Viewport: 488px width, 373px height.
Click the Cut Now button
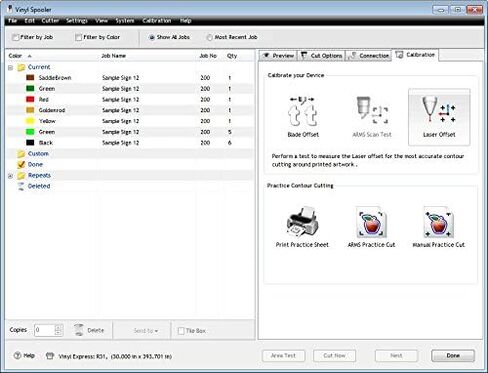(x=334, y=356)
